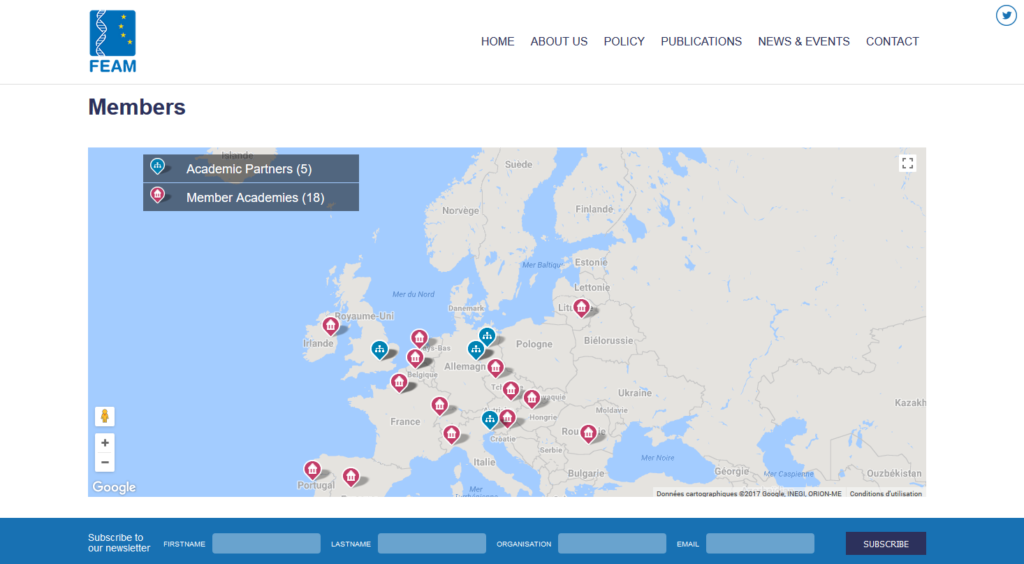Go to News & Events menu
1024x564 pixels.
(803, 42)
